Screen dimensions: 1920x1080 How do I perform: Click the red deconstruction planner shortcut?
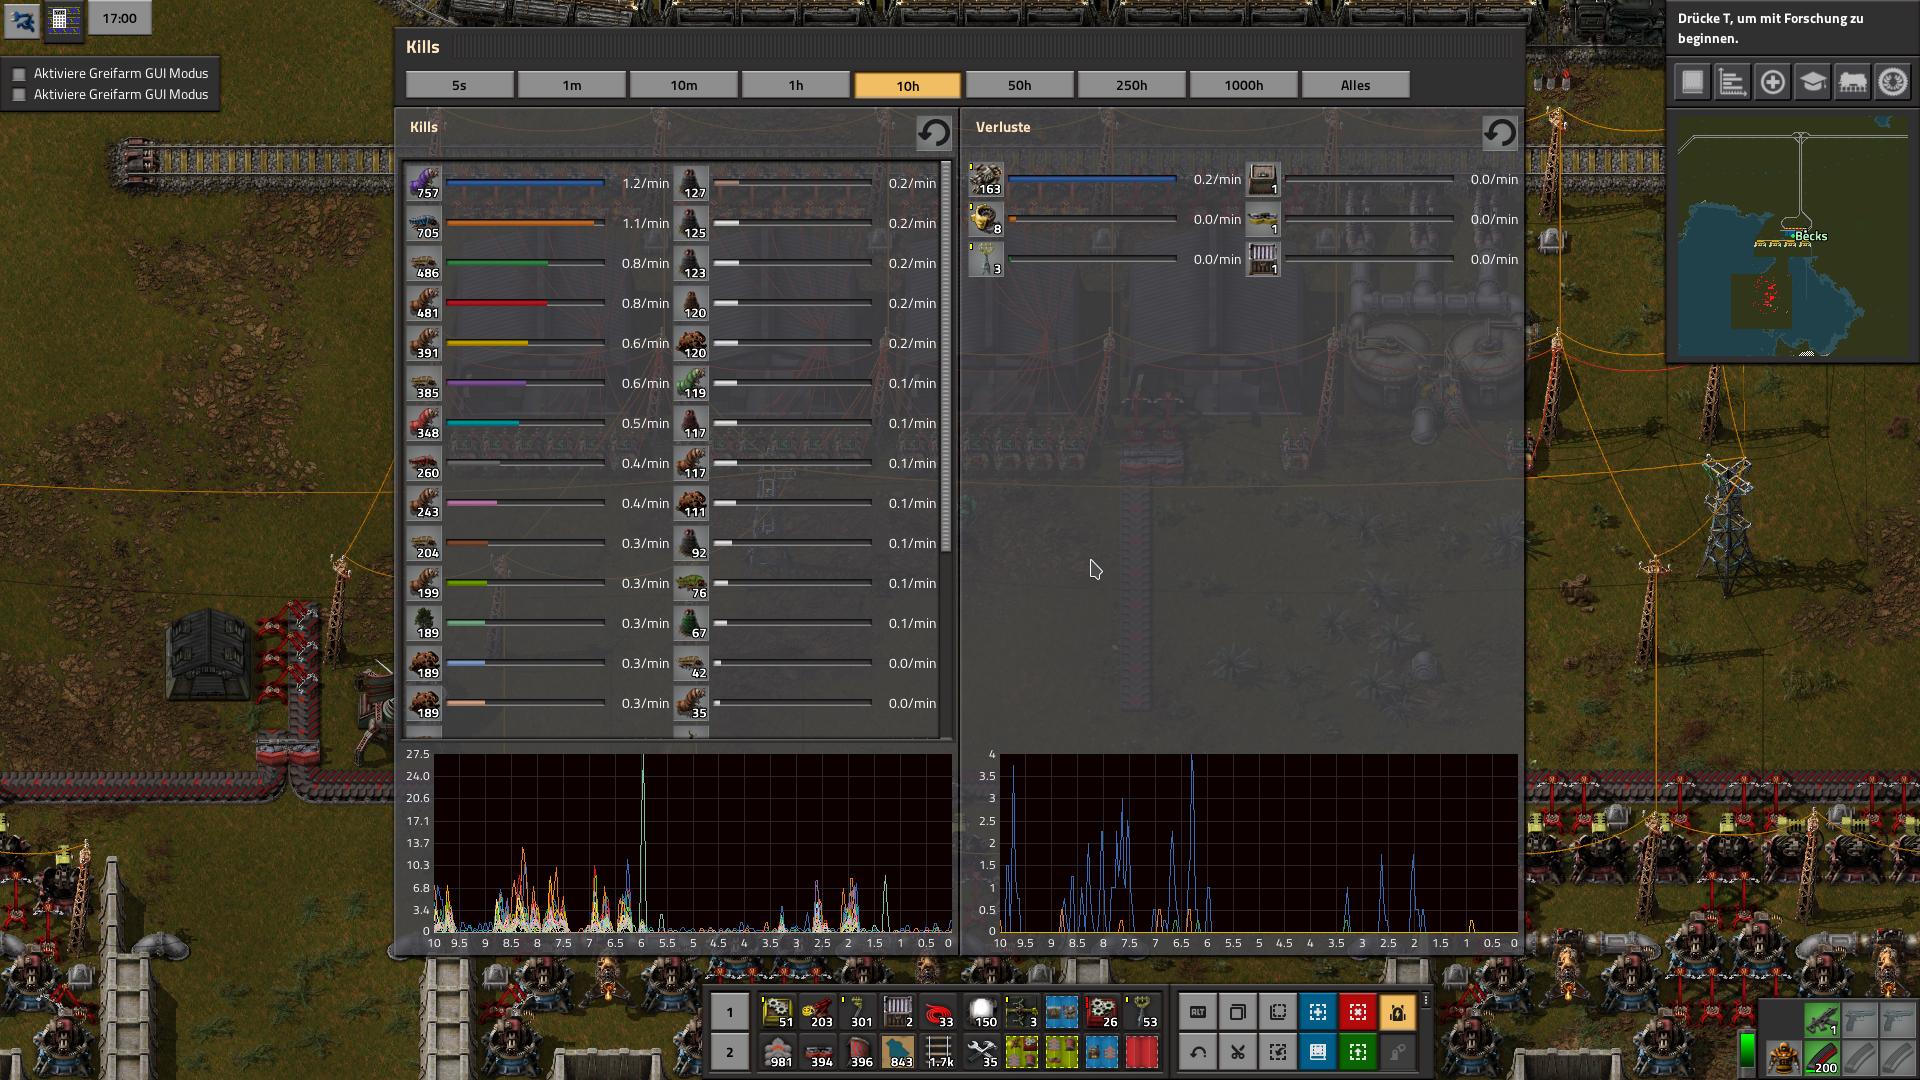(x=1357, y=1012)
